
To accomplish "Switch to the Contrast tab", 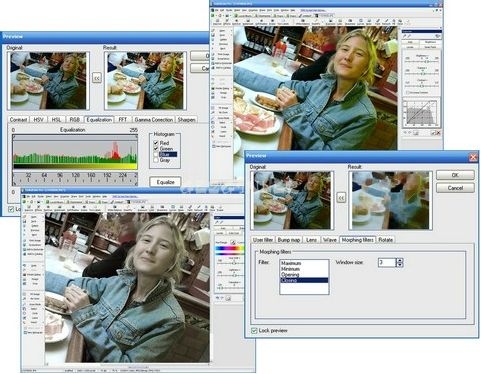I will (x=18, y=119).
